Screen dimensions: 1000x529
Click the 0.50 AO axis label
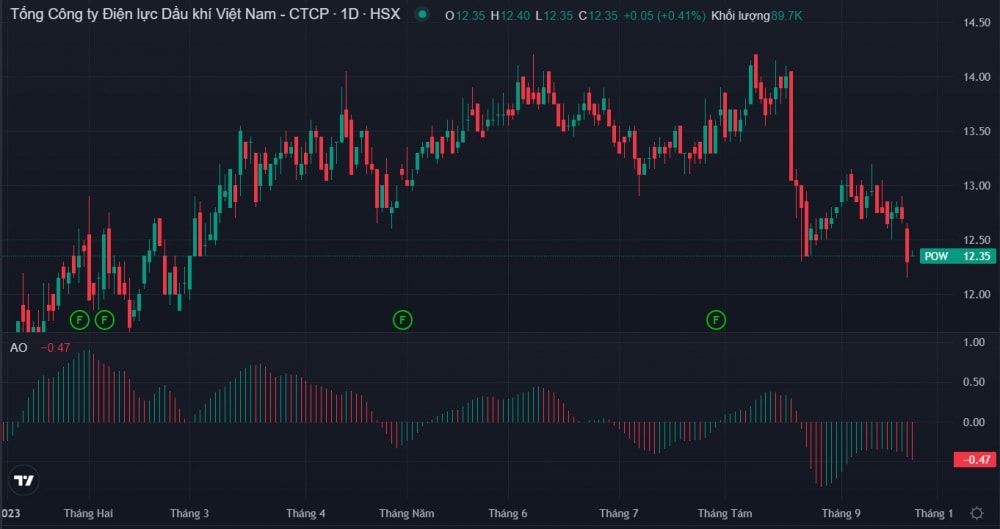(974, 382)
